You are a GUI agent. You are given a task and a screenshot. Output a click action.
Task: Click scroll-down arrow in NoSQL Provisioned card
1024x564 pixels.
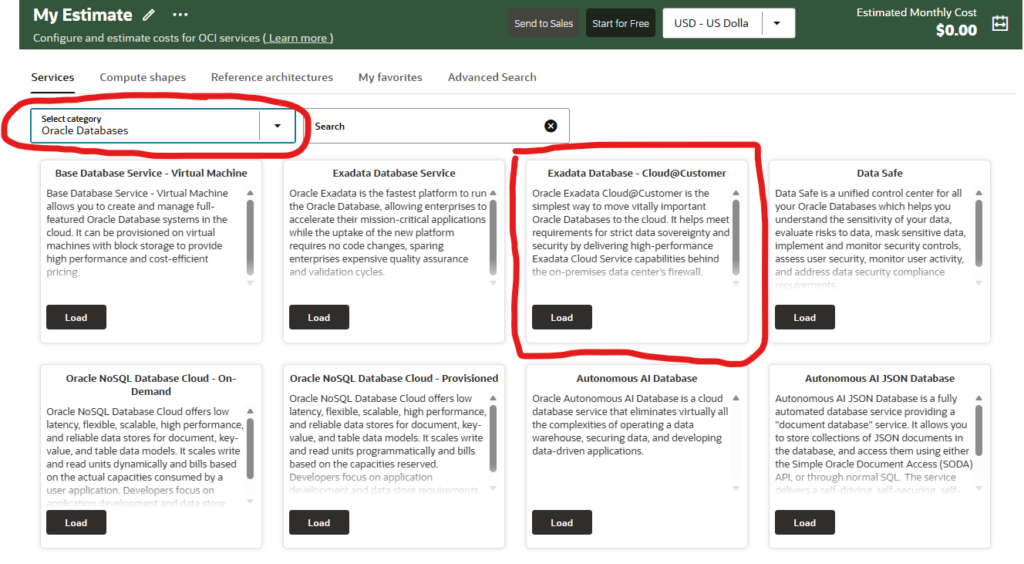click(x=493, y=488)
